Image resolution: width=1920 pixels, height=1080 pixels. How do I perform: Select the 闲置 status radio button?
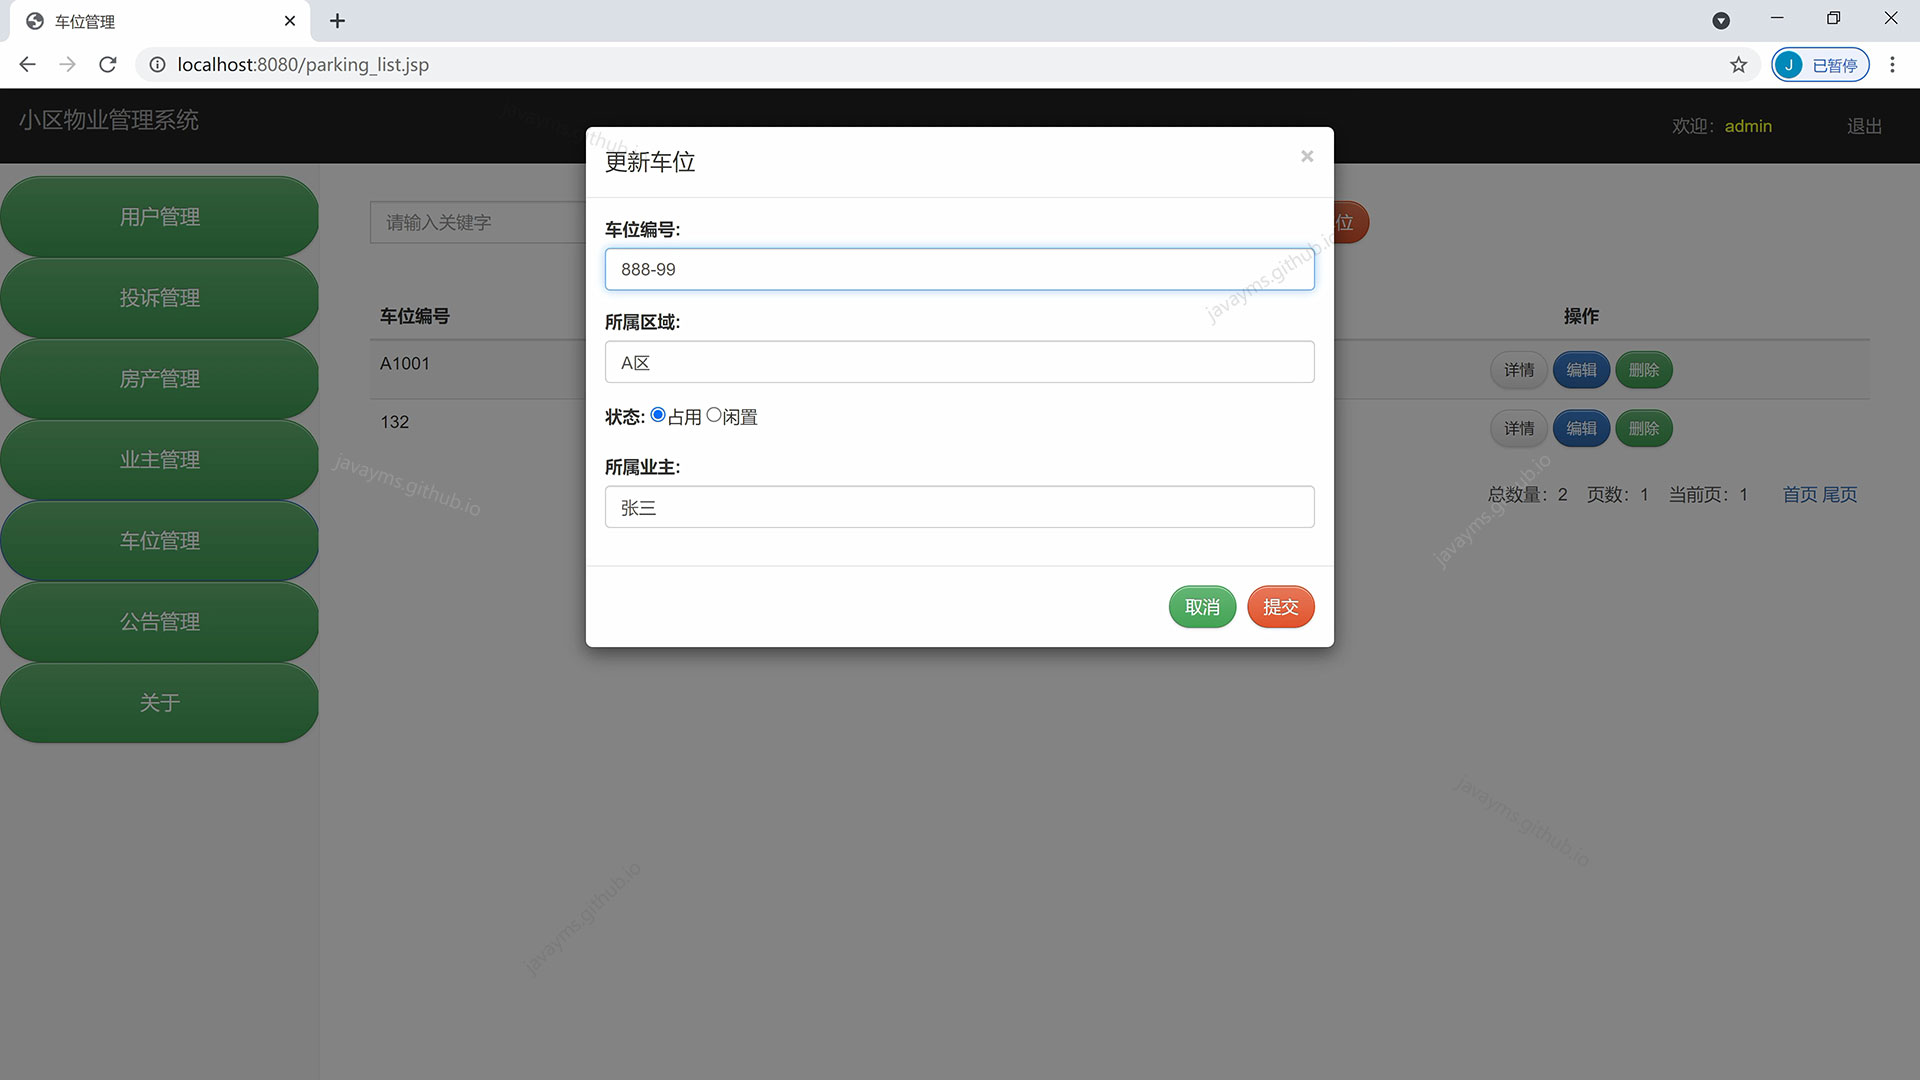click(713, 413)
